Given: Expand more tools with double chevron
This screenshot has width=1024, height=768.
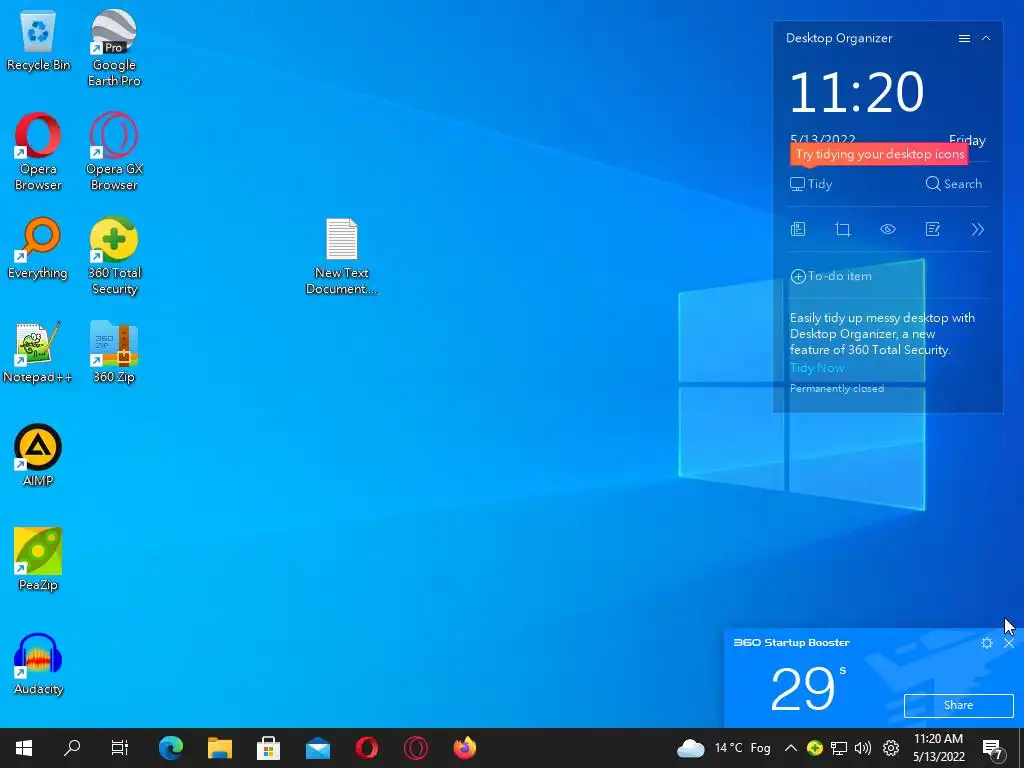Looking at the screenshot, I should coord(977,229).
